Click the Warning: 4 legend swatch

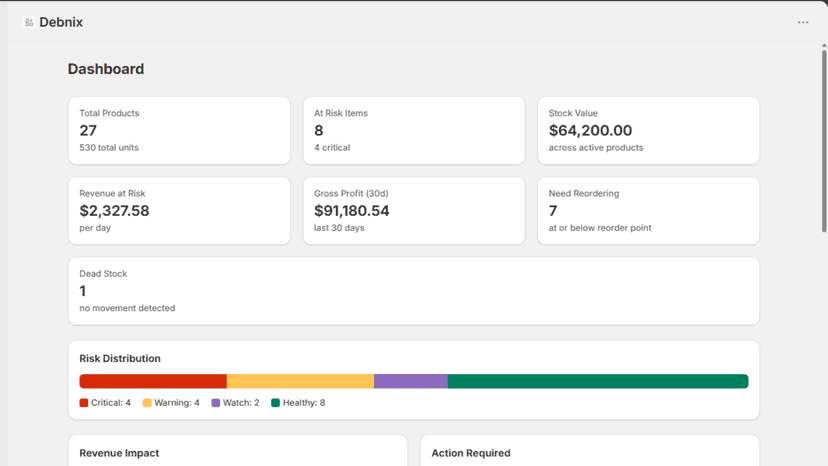click(x=147, y=403)
